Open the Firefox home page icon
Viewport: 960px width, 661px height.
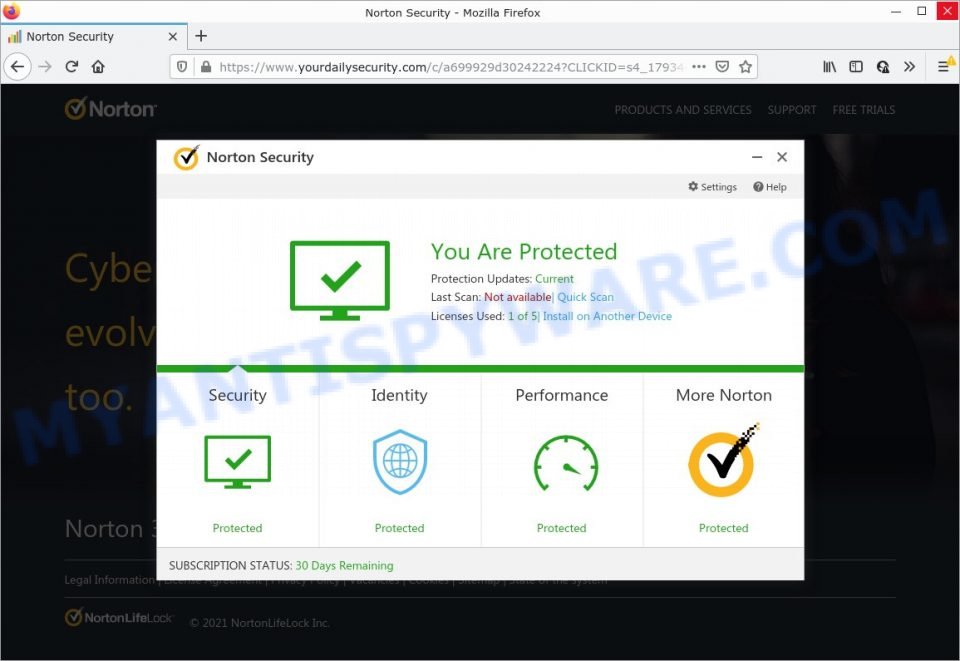[98, 67]
